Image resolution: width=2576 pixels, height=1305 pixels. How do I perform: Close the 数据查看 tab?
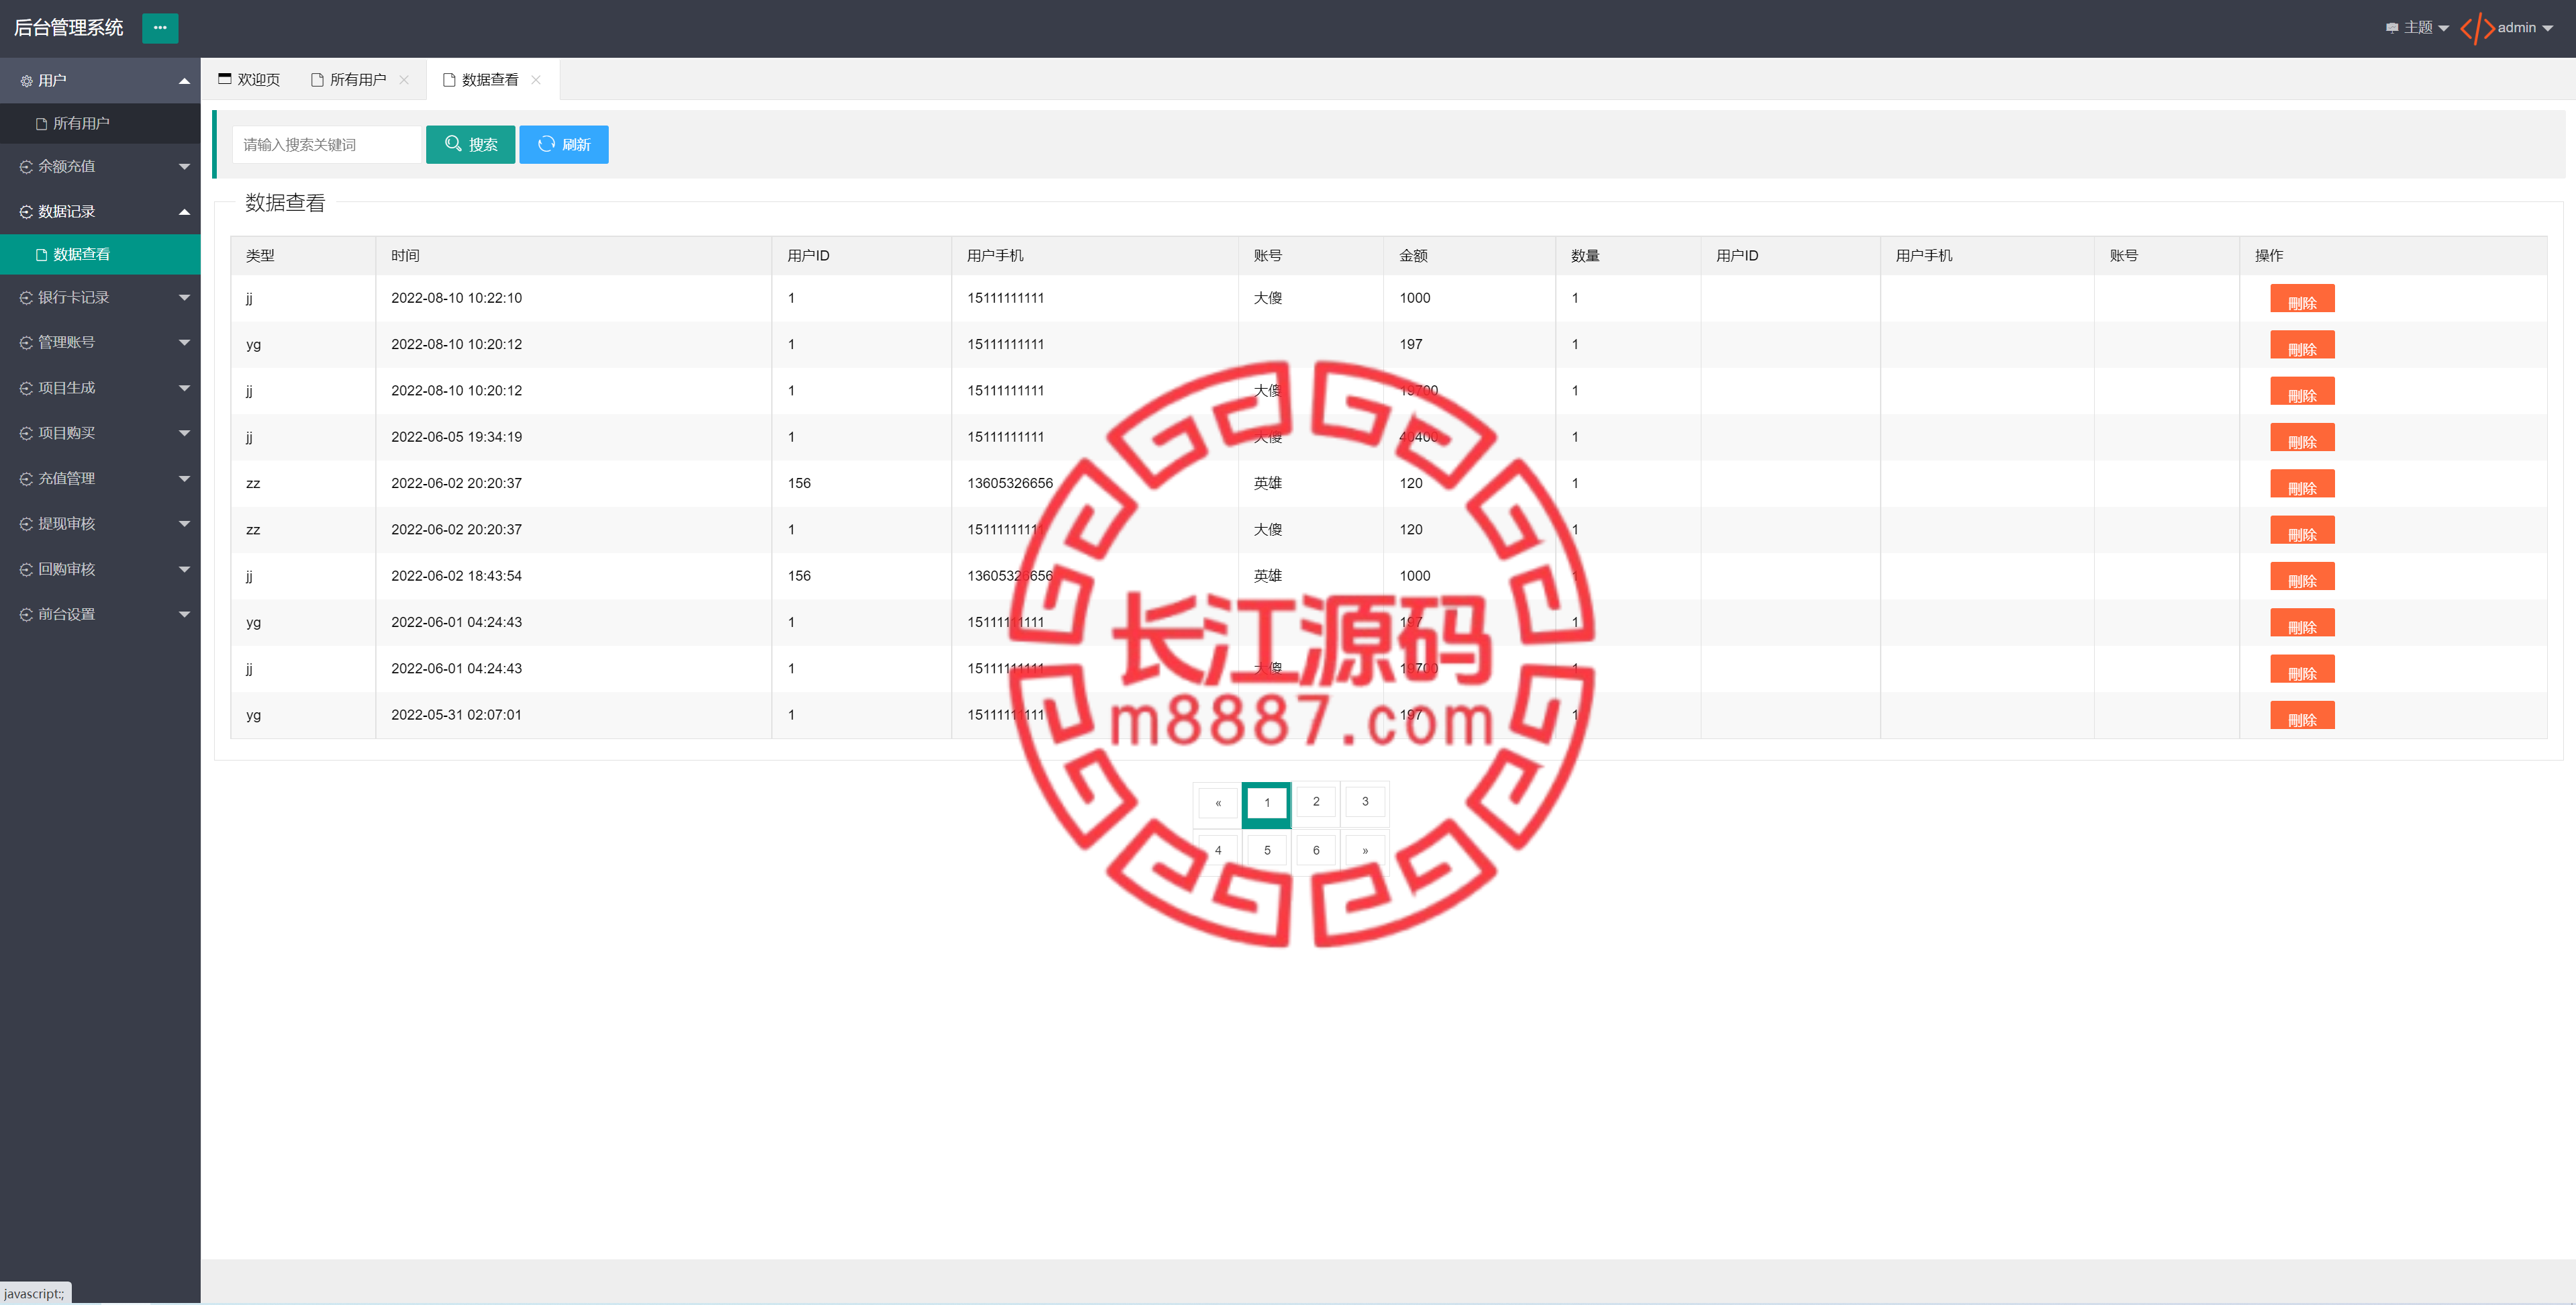click(536, 80)
